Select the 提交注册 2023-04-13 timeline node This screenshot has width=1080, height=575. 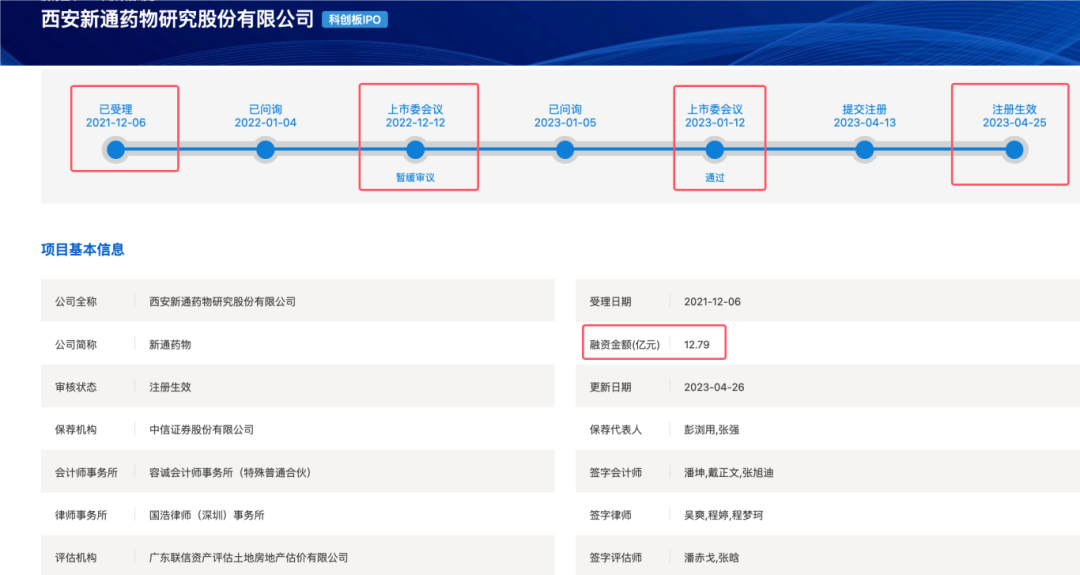pos(864,149)
